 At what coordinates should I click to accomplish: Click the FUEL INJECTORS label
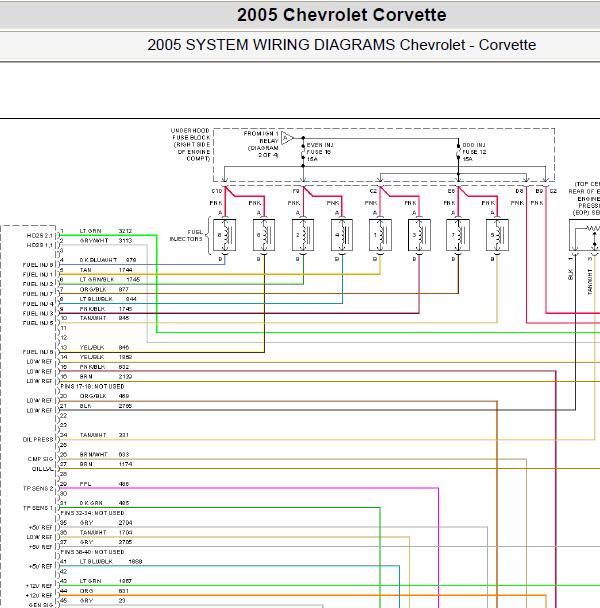(186, 235)
